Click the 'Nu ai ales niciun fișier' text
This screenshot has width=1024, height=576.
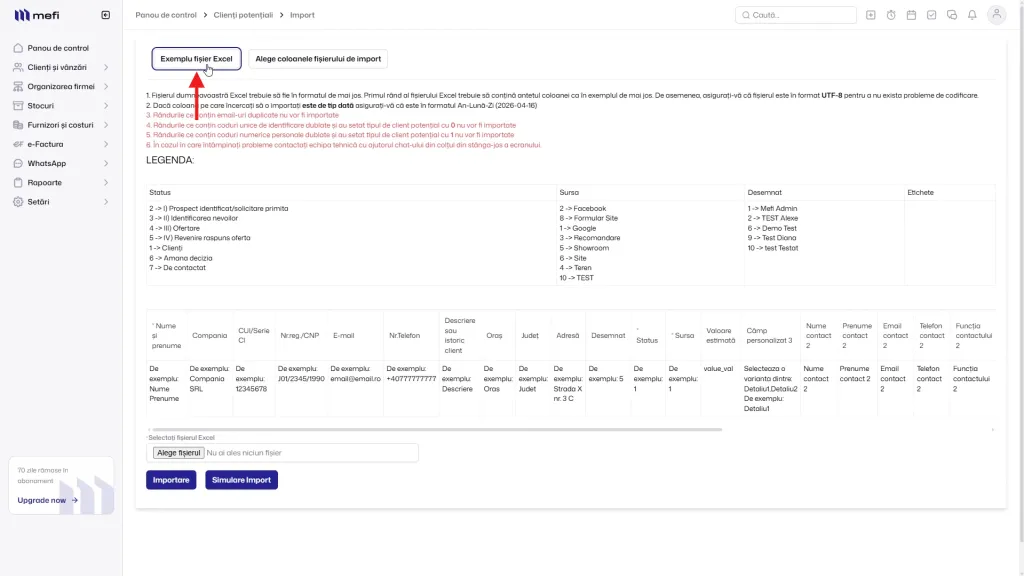(x=244, y=453)
